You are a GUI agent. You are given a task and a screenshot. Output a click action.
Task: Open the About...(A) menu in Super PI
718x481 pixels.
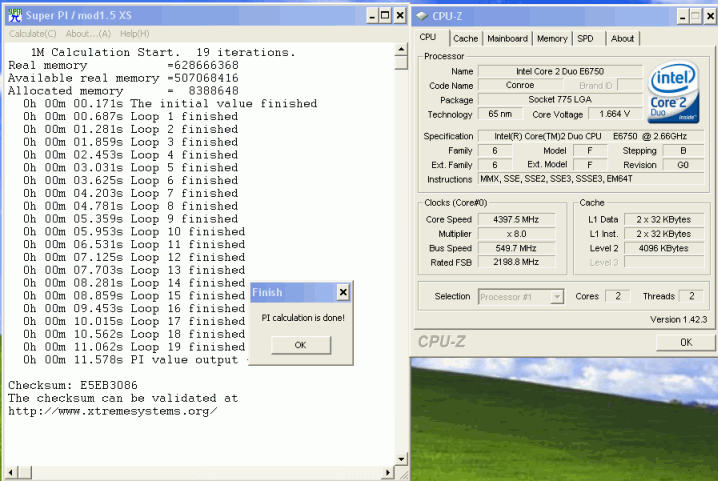(89, 34)
